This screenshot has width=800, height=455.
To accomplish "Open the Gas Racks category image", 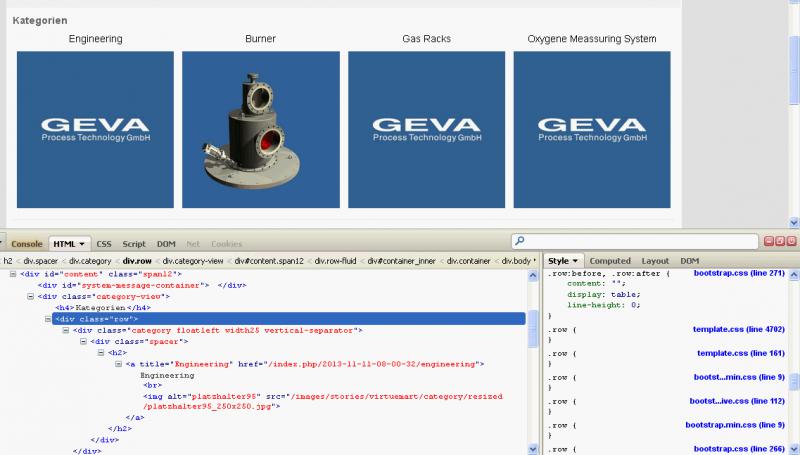I will [x=426, y=130].
